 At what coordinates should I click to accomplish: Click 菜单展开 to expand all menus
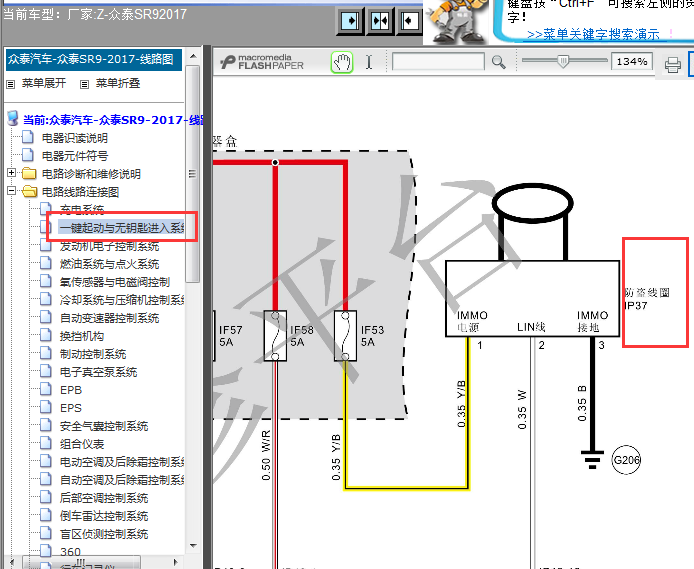[x=44, y=83]
